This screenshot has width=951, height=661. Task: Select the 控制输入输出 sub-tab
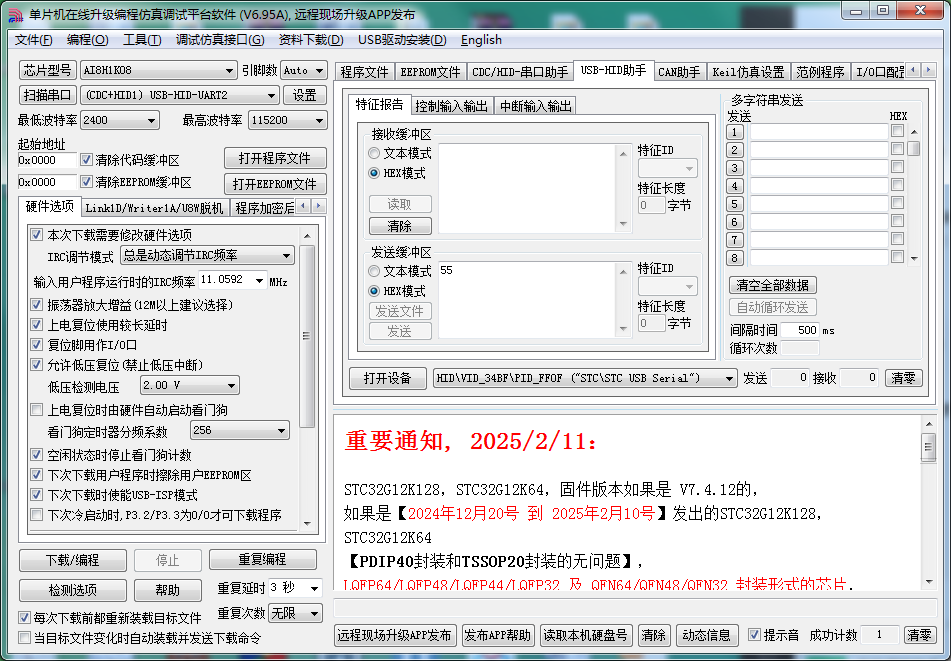pos(451,106)
